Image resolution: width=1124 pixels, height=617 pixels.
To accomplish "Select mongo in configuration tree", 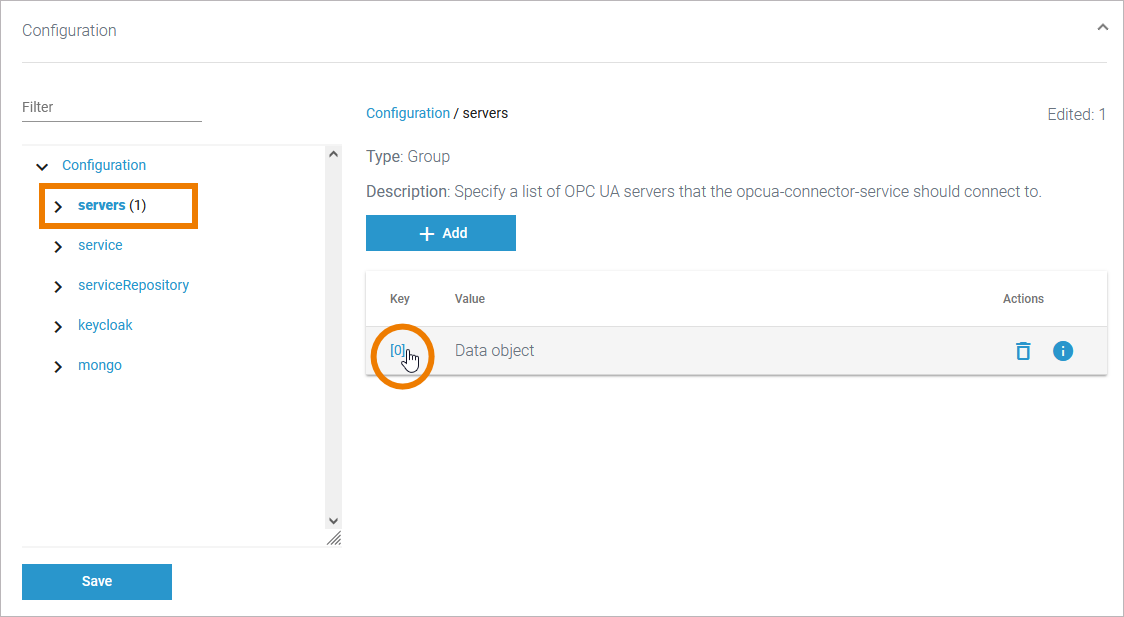I will [x=100, y=365].
